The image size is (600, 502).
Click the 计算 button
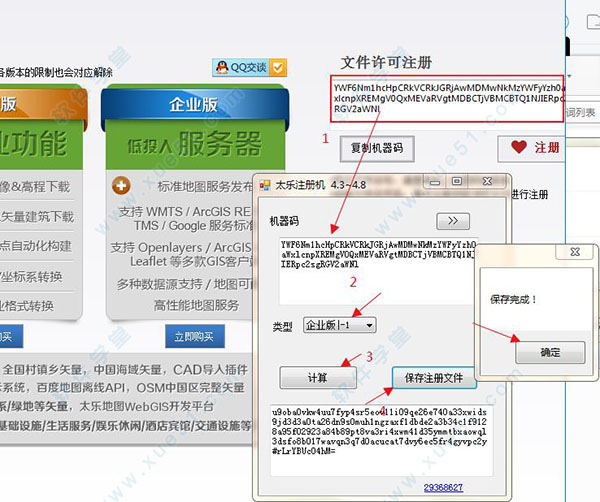(x=316, y=378)
